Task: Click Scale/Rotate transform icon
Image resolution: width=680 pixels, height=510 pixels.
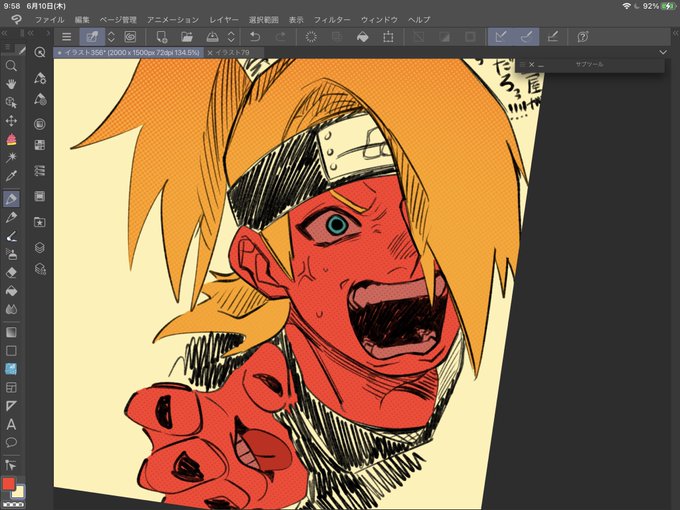Action: click(388, 37)
